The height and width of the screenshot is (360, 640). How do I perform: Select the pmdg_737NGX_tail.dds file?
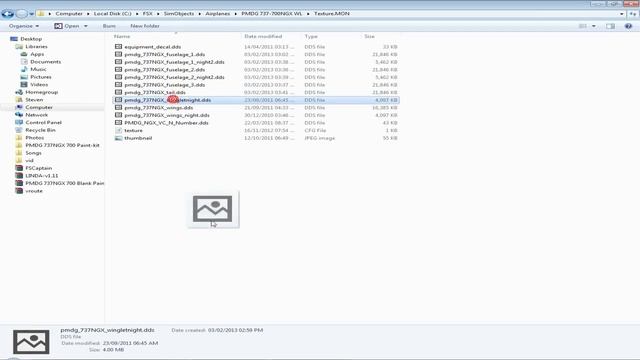tap(256, 93)
